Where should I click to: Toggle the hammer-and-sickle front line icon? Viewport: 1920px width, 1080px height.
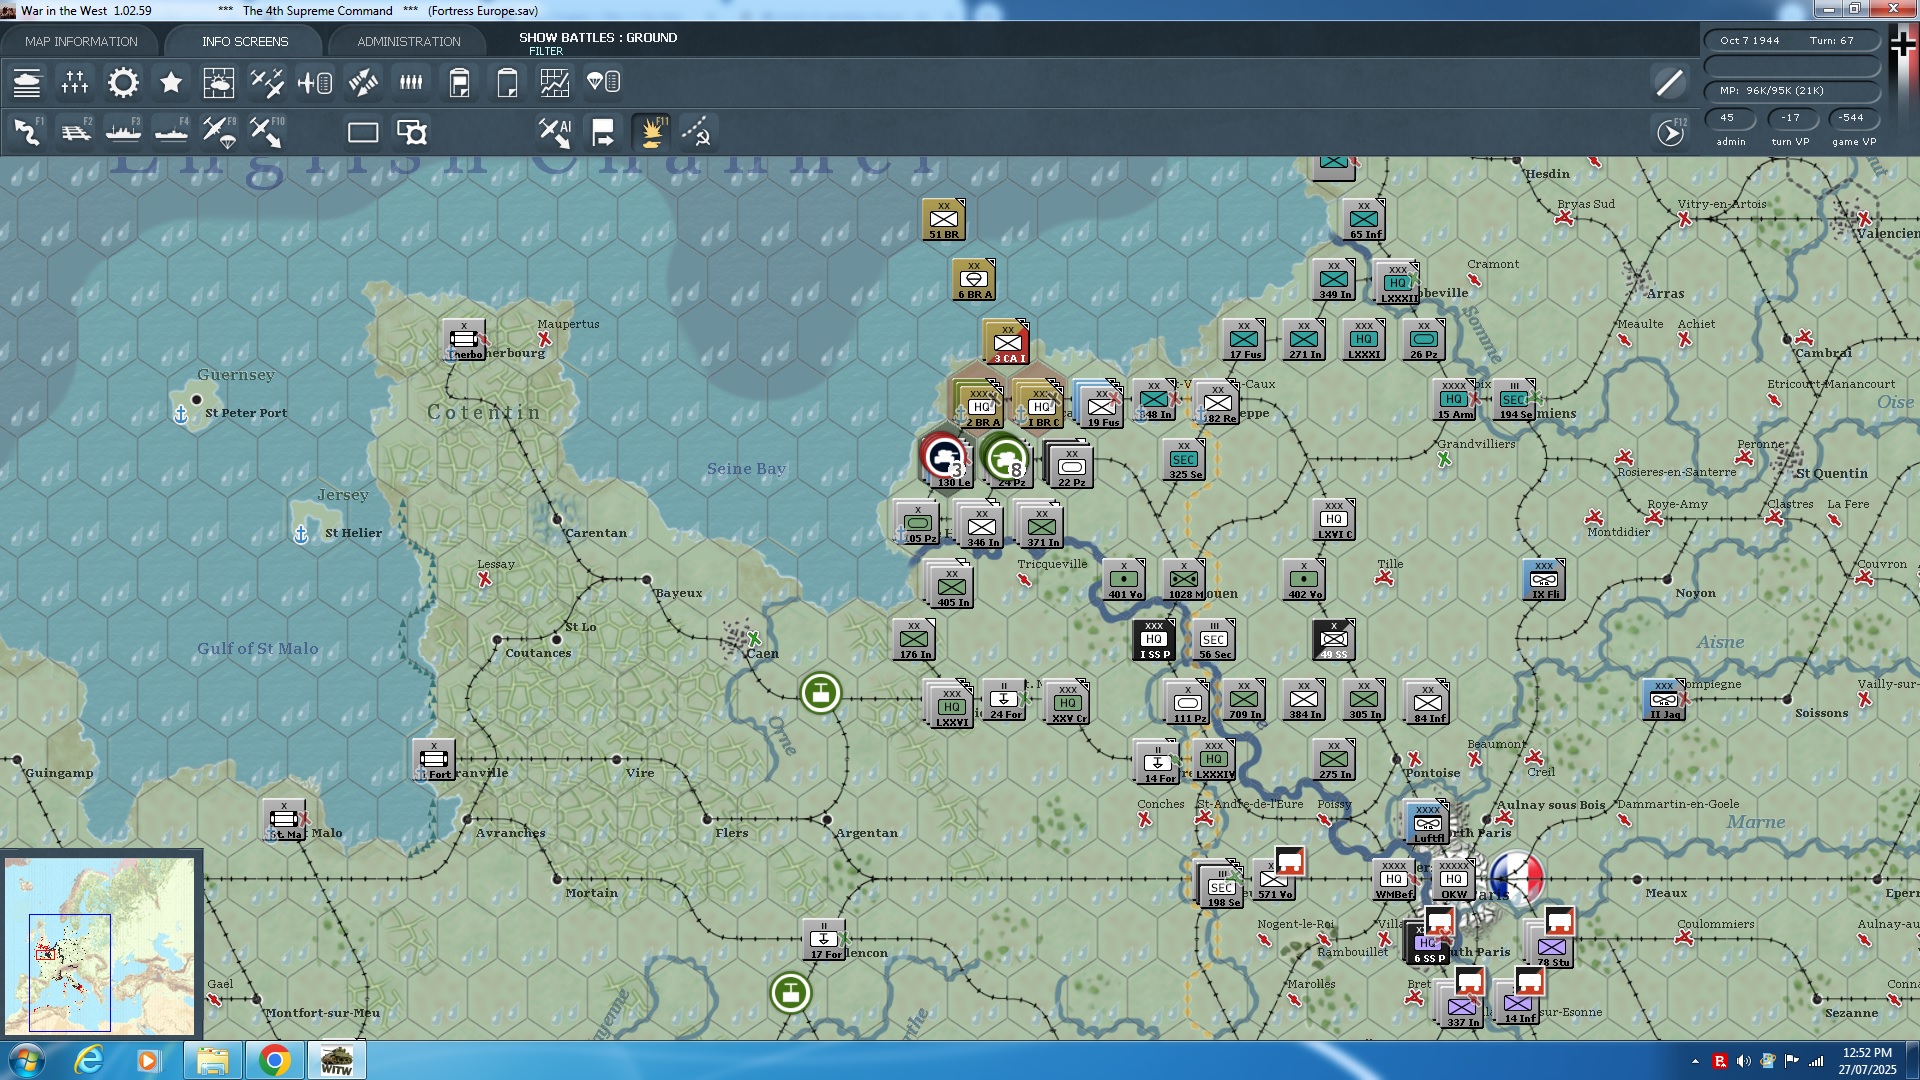[697, 132]
